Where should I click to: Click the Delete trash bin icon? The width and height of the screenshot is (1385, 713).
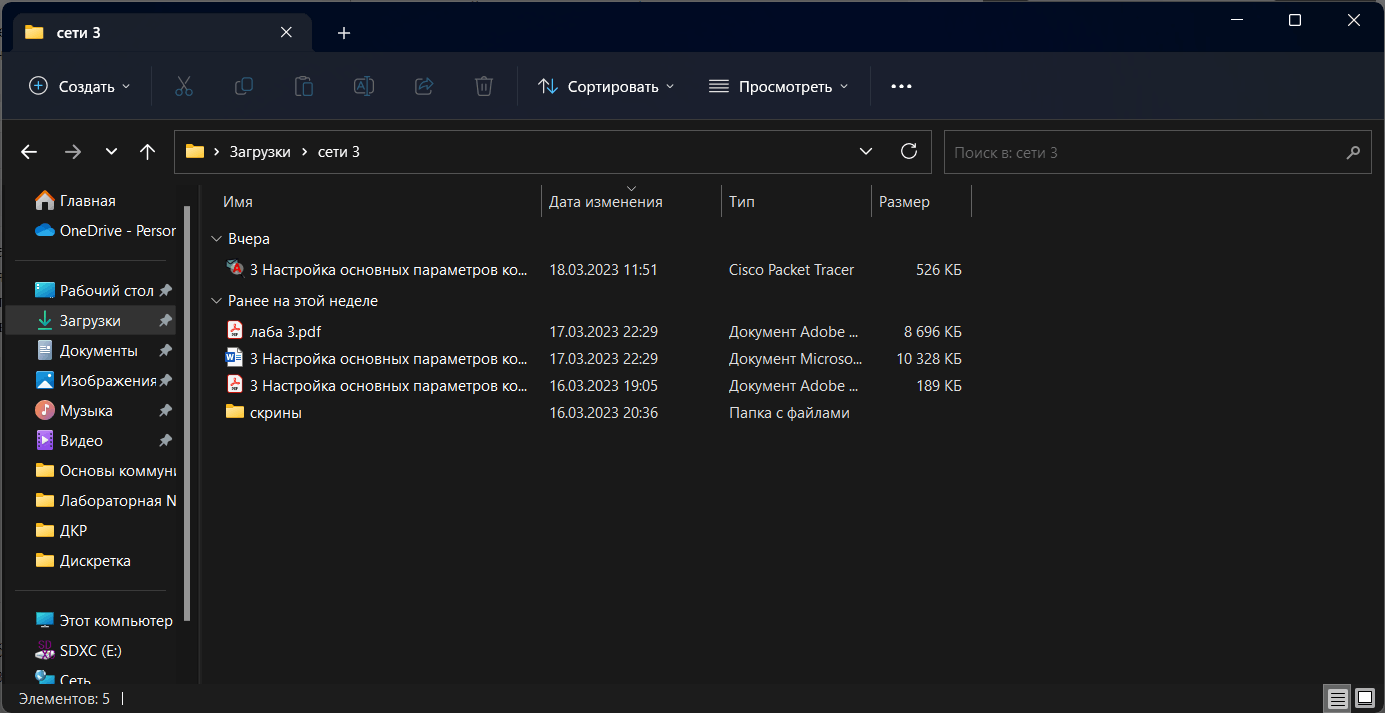tap(484, 86)
